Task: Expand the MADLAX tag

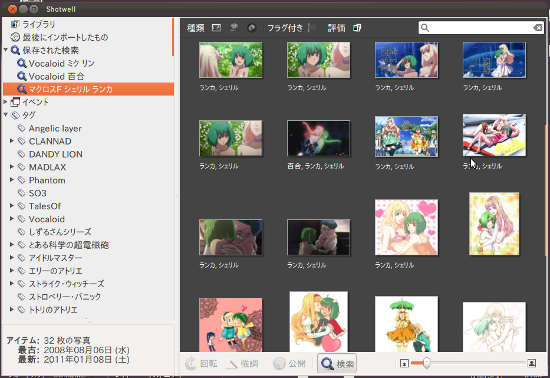Action: [x=12, y=167]
